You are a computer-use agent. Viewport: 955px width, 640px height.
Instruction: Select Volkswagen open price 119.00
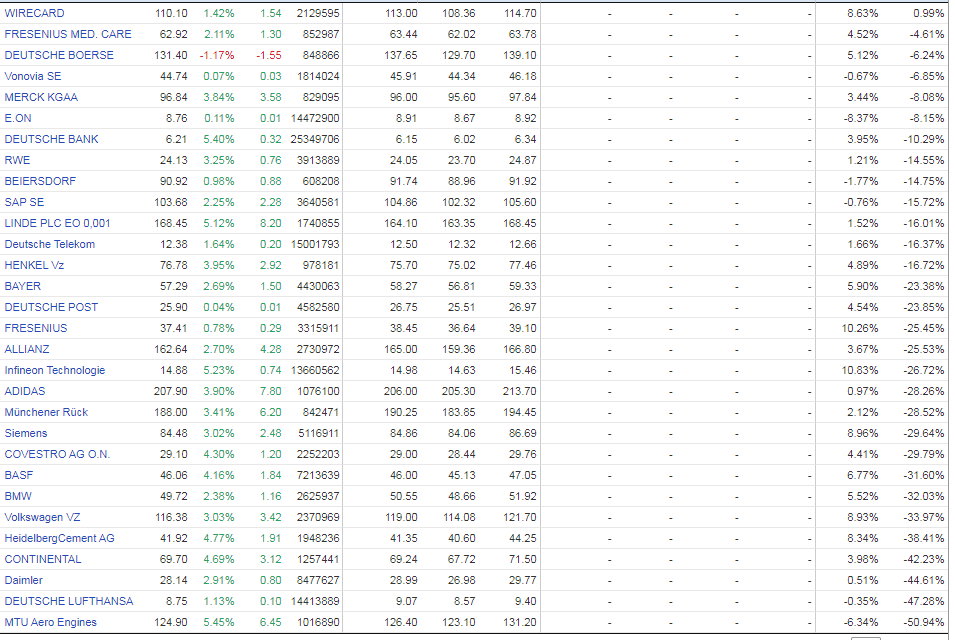point(401,518)
